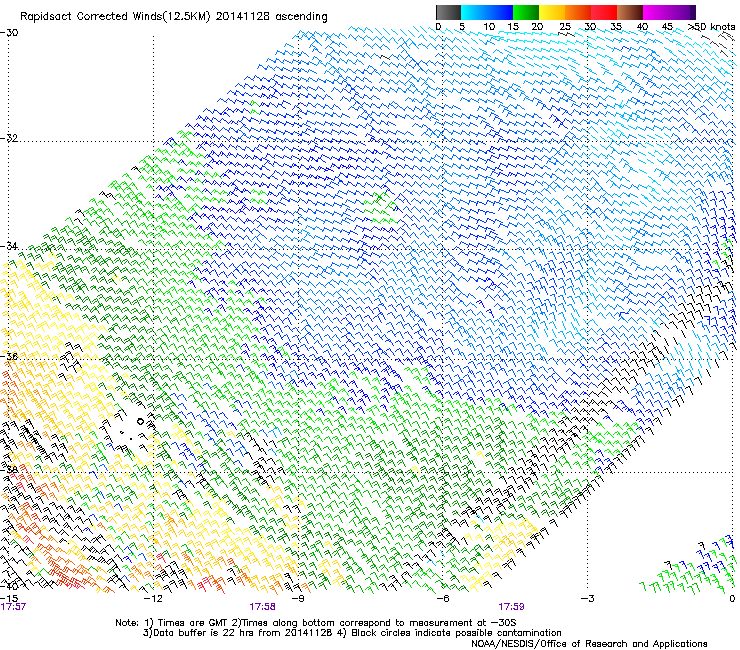Screen dimensions: 740x650
Task: Click the red 30-35 knots legend segment
Action: pos(604,12)
